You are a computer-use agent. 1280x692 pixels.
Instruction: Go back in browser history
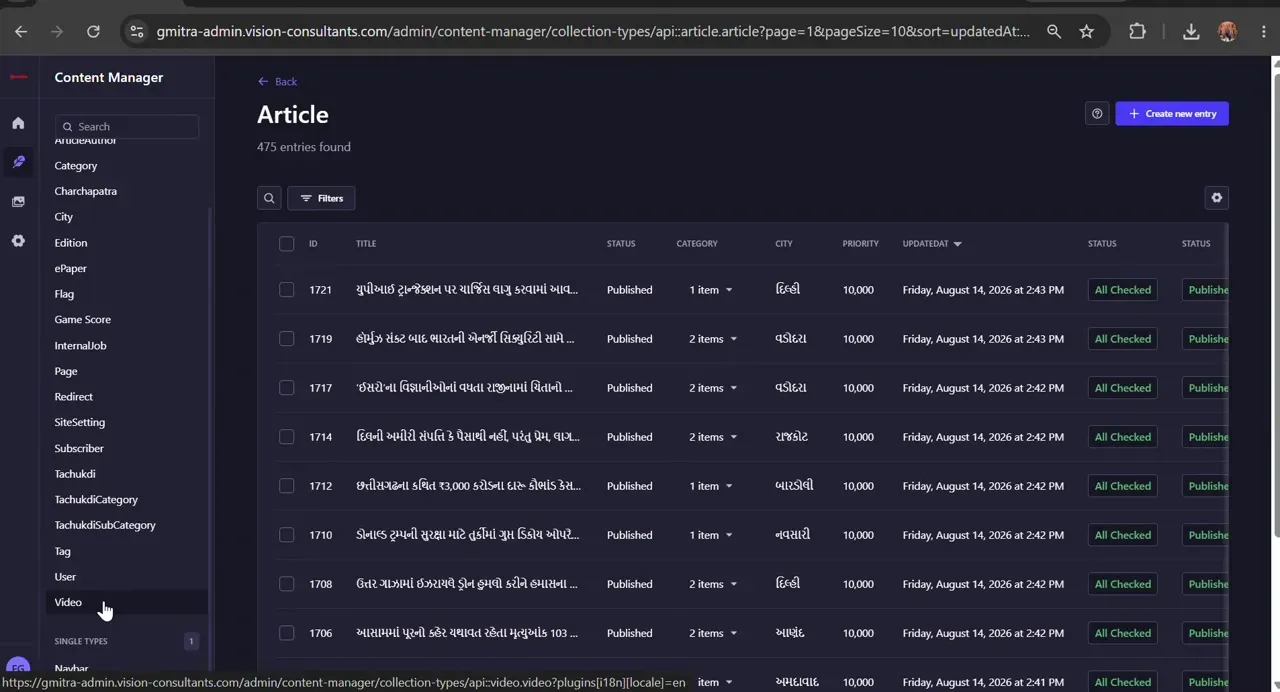(21, 32)
